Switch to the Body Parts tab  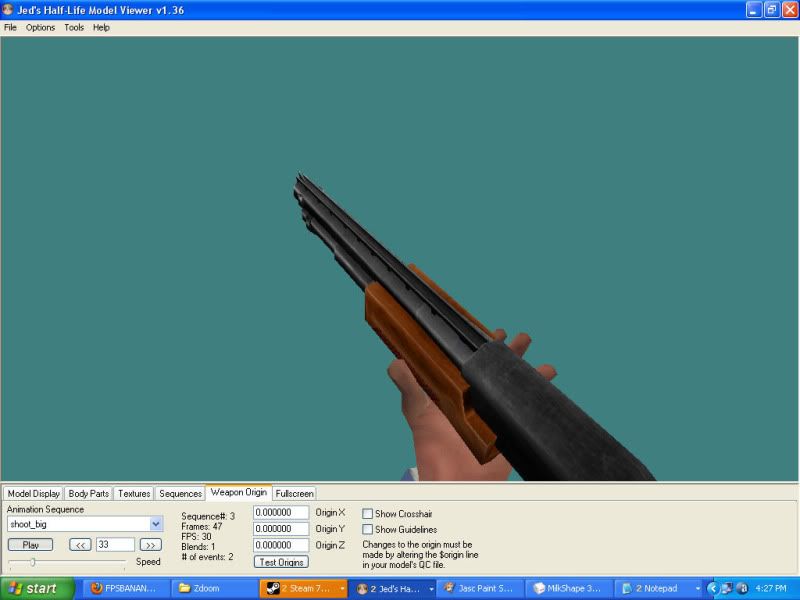click(88, 493)
